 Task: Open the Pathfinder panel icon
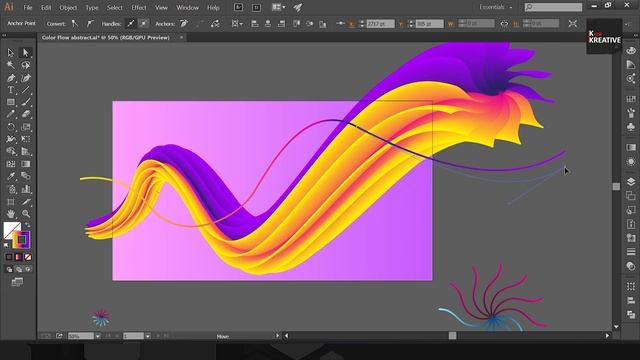(631, 315)
